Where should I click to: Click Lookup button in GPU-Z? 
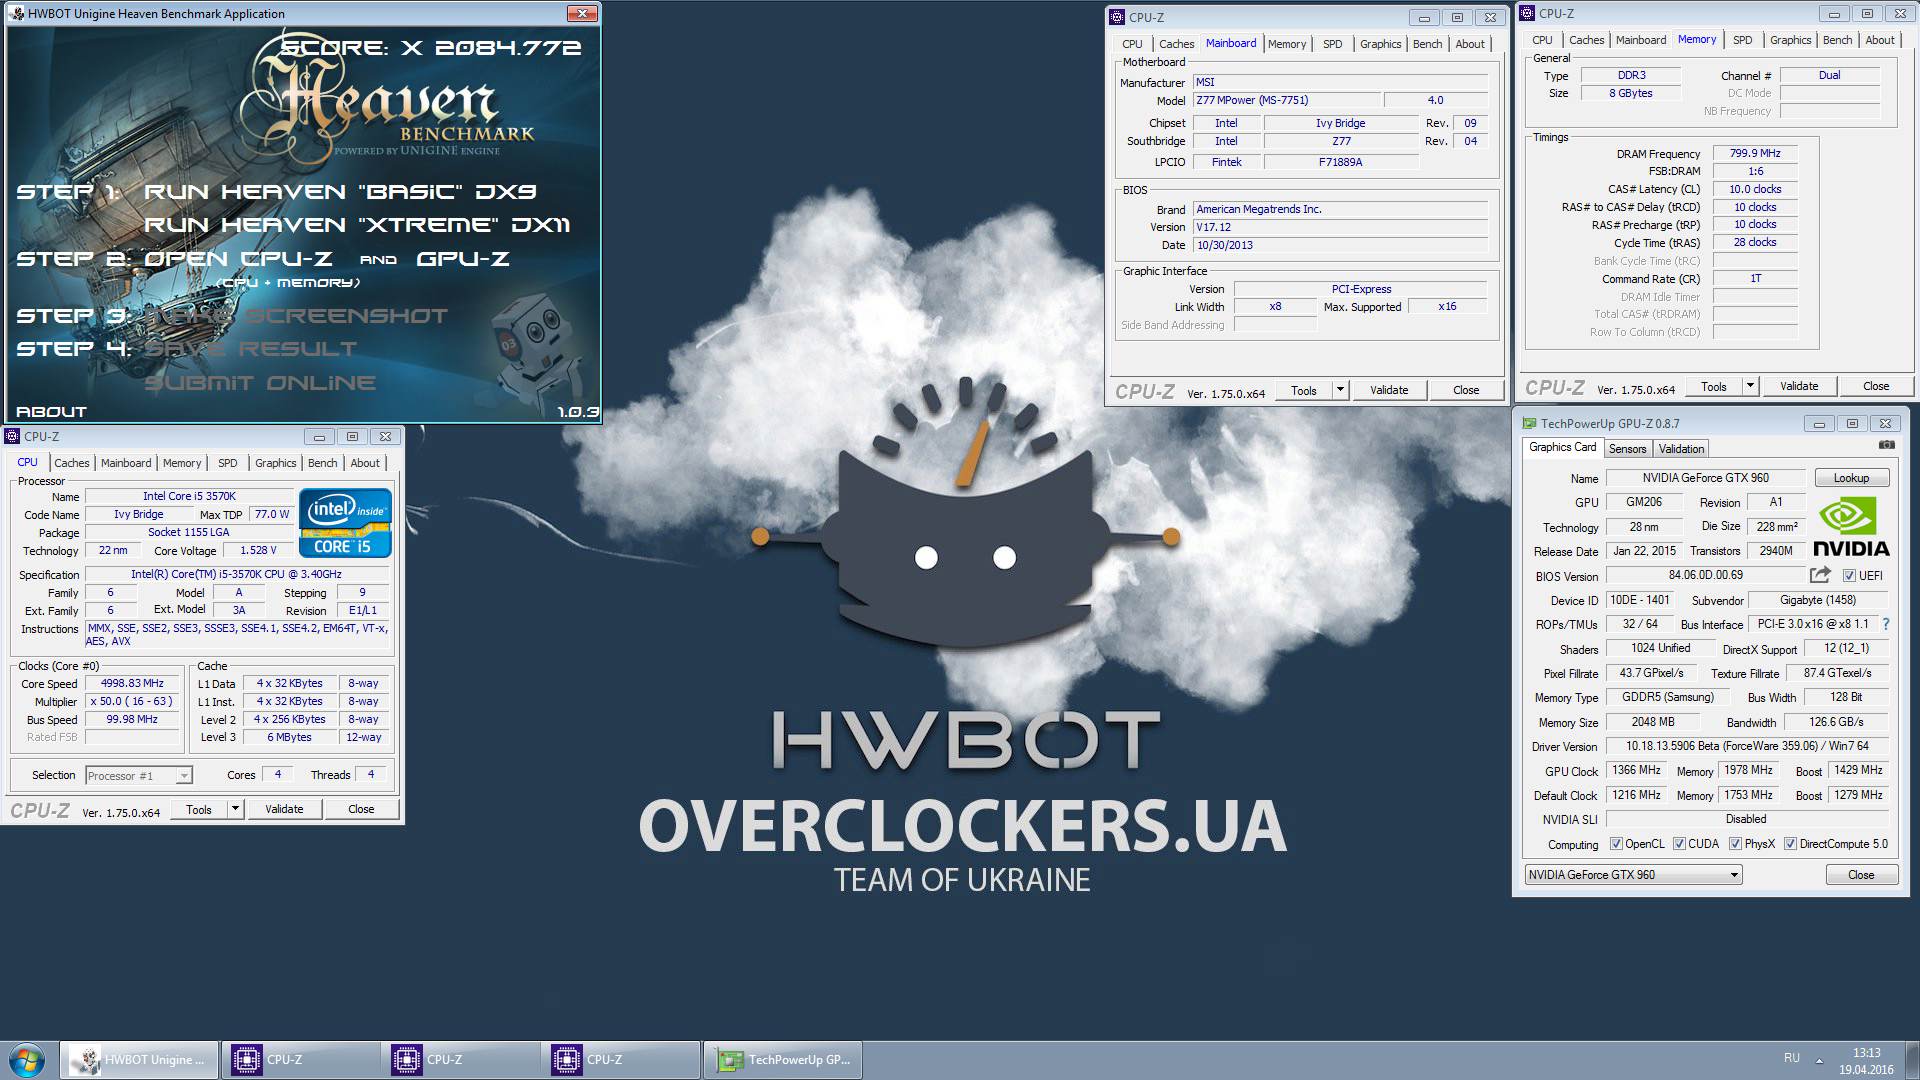pyautogui.click(x=1850, y=478)
